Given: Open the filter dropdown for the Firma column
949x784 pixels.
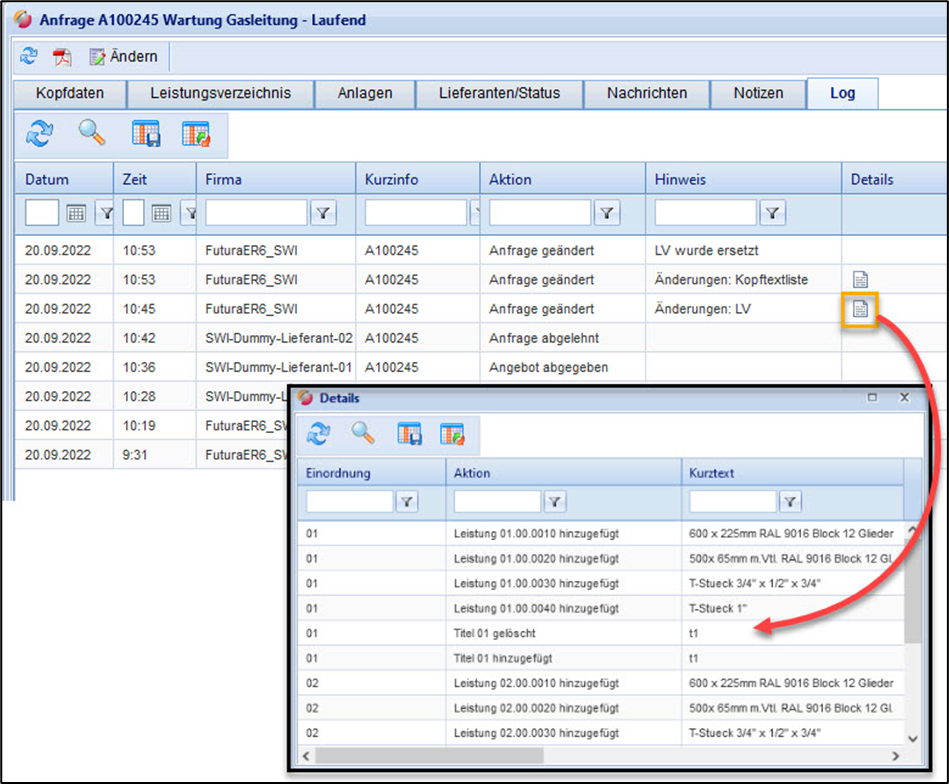Looking at the screenshot, I should 323,212.
